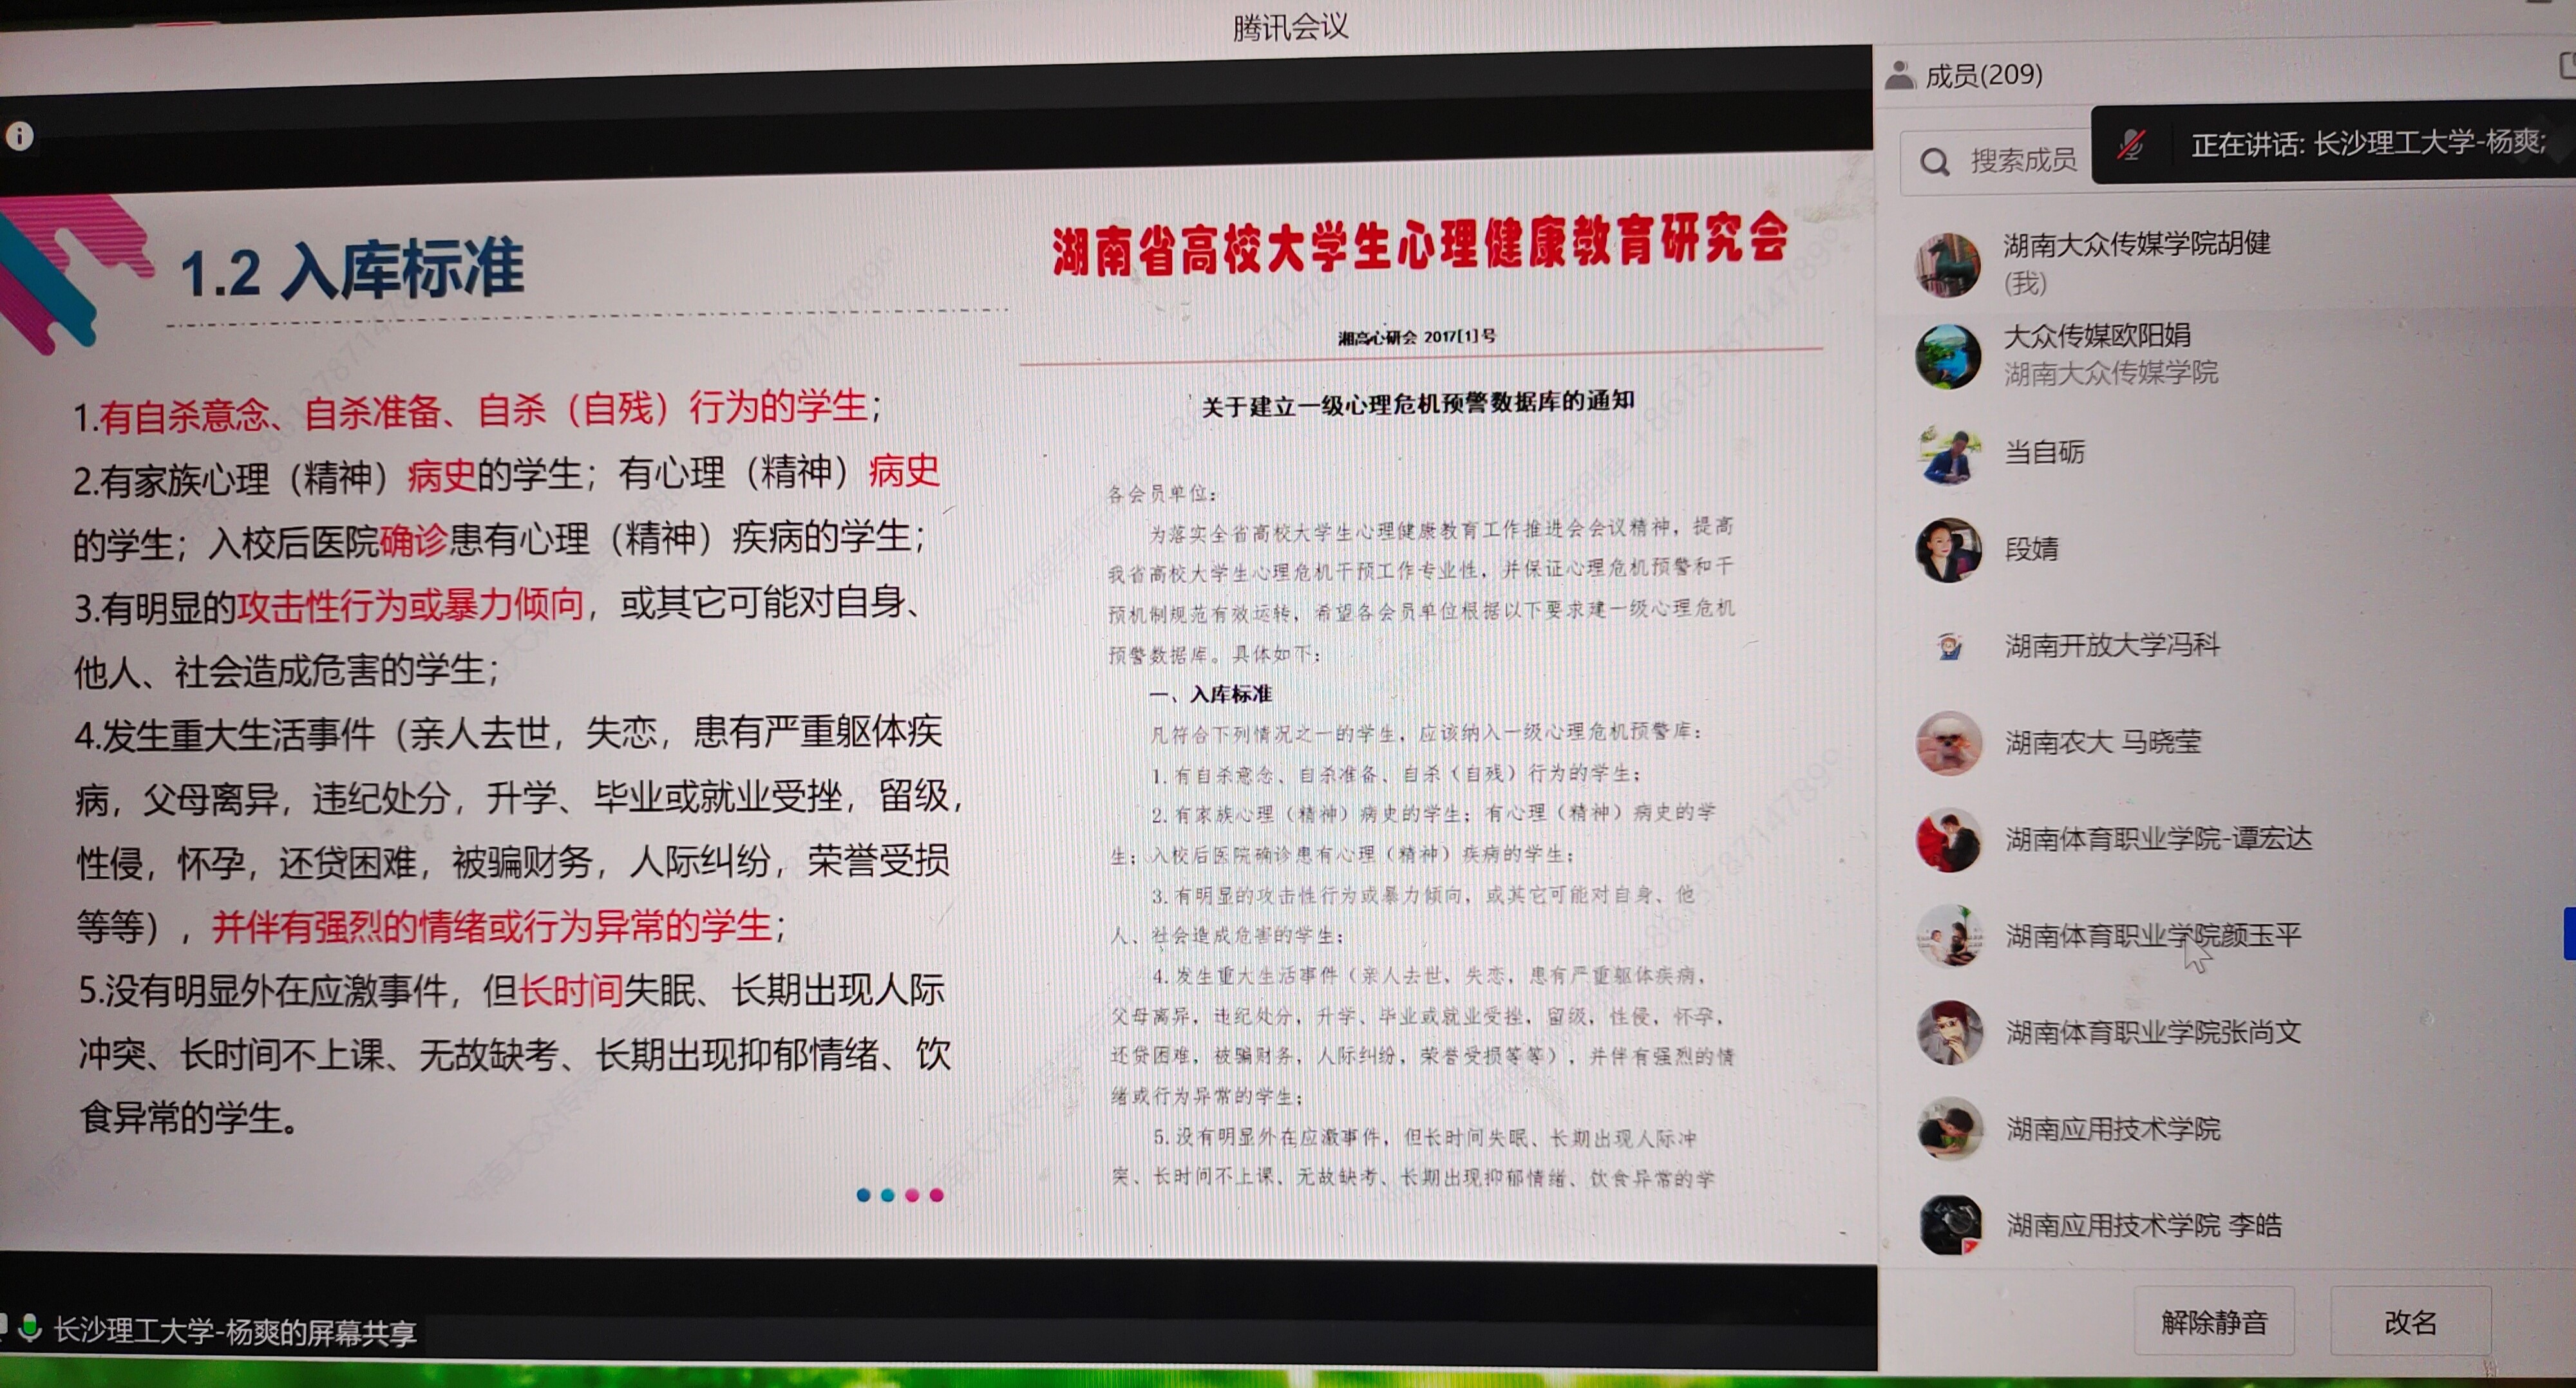Viewport: 2576px width, 1388px height.
Task: Select member 当自砺 in list
Action: [2044, 453]
